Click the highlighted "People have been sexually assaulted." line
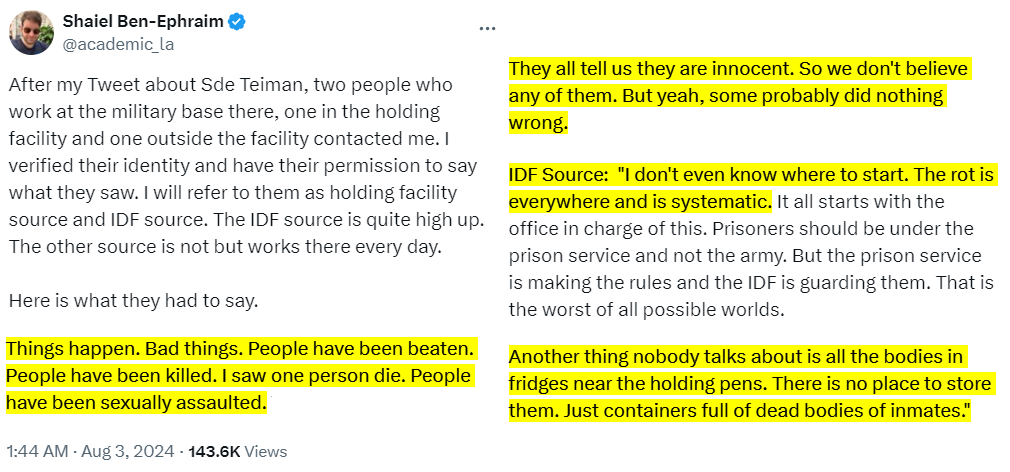1010x472 pixels. [x=136, y=403]
